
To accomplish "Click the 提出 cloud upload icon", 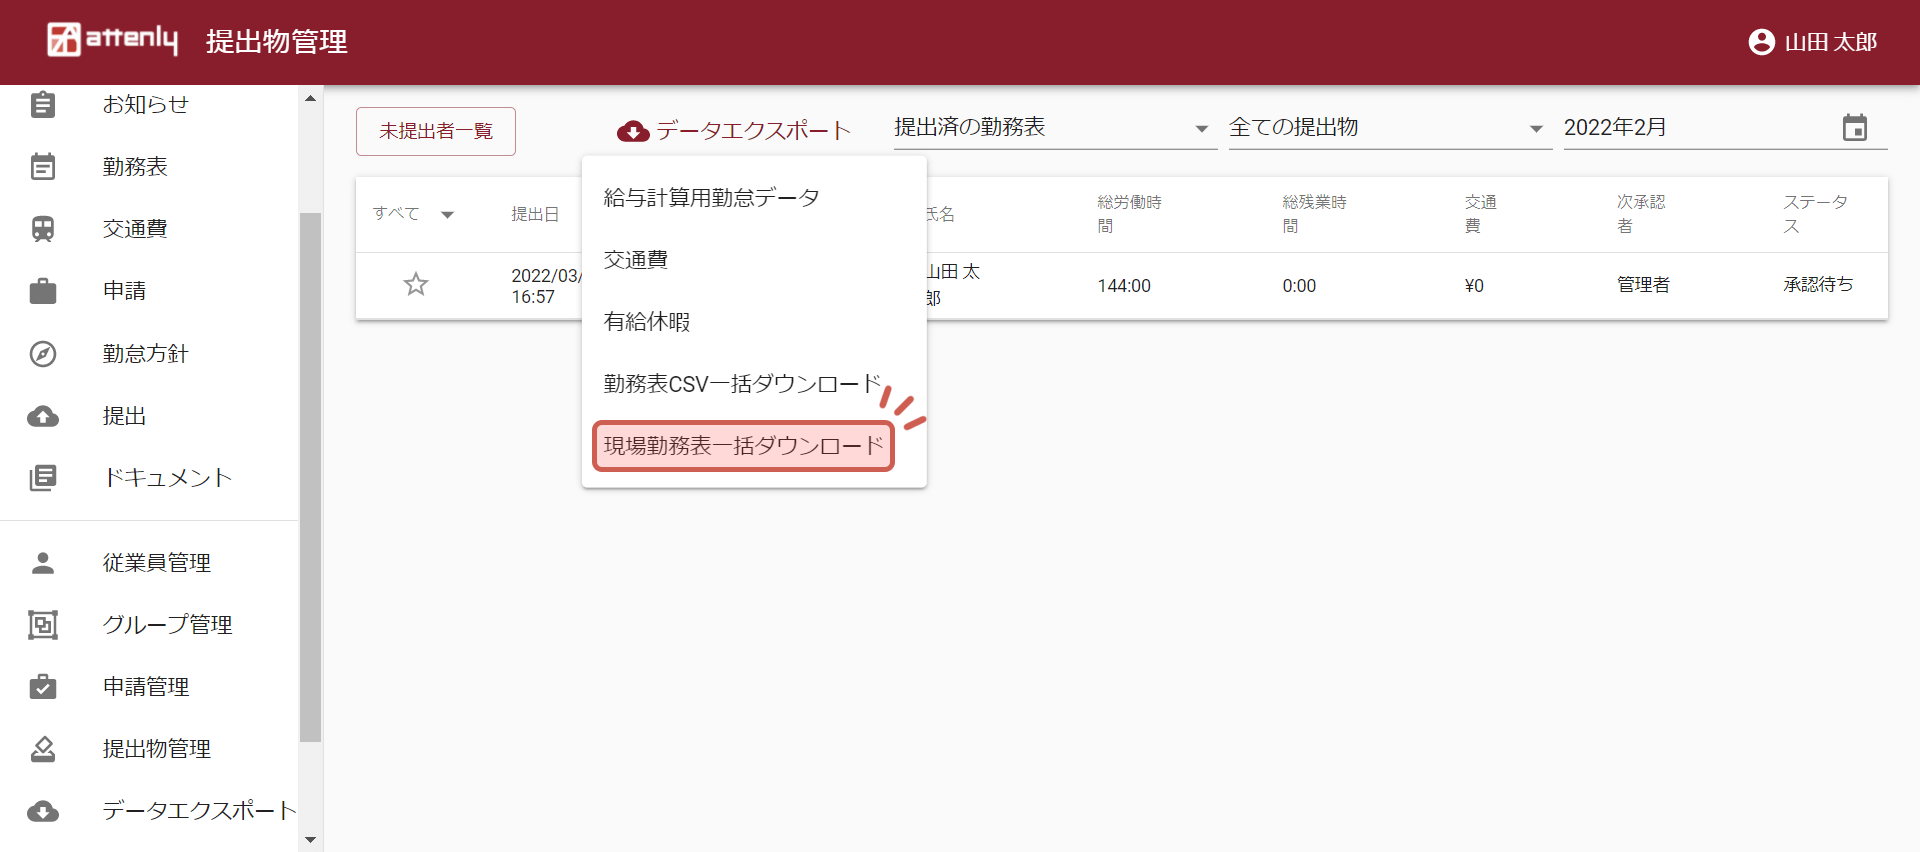I will 43,416.
